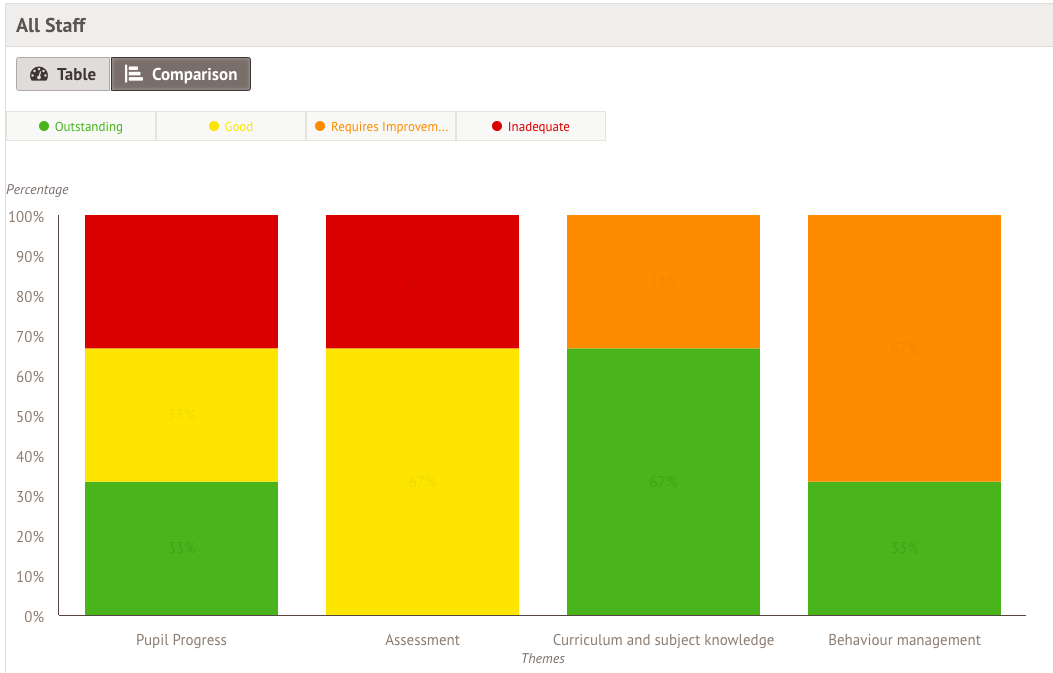Toggle the Inadequate series legend label

pyautogui.click(x=538, y=127)
